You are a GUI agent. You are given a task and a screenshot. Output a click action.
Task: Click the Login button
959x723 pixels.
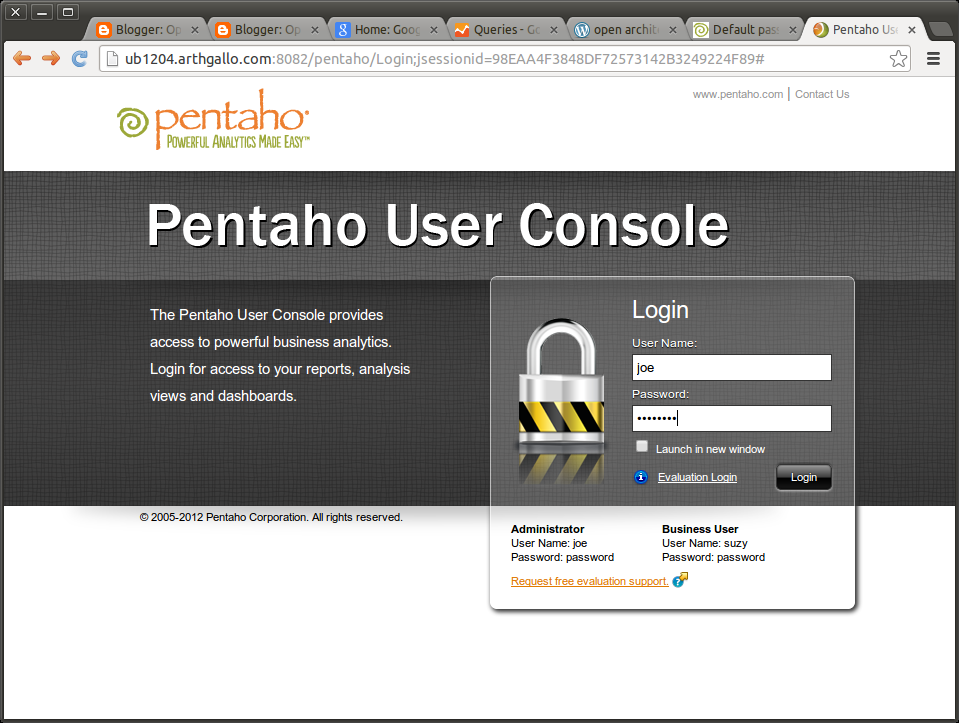pyautogui.click(x=803, y=477)
